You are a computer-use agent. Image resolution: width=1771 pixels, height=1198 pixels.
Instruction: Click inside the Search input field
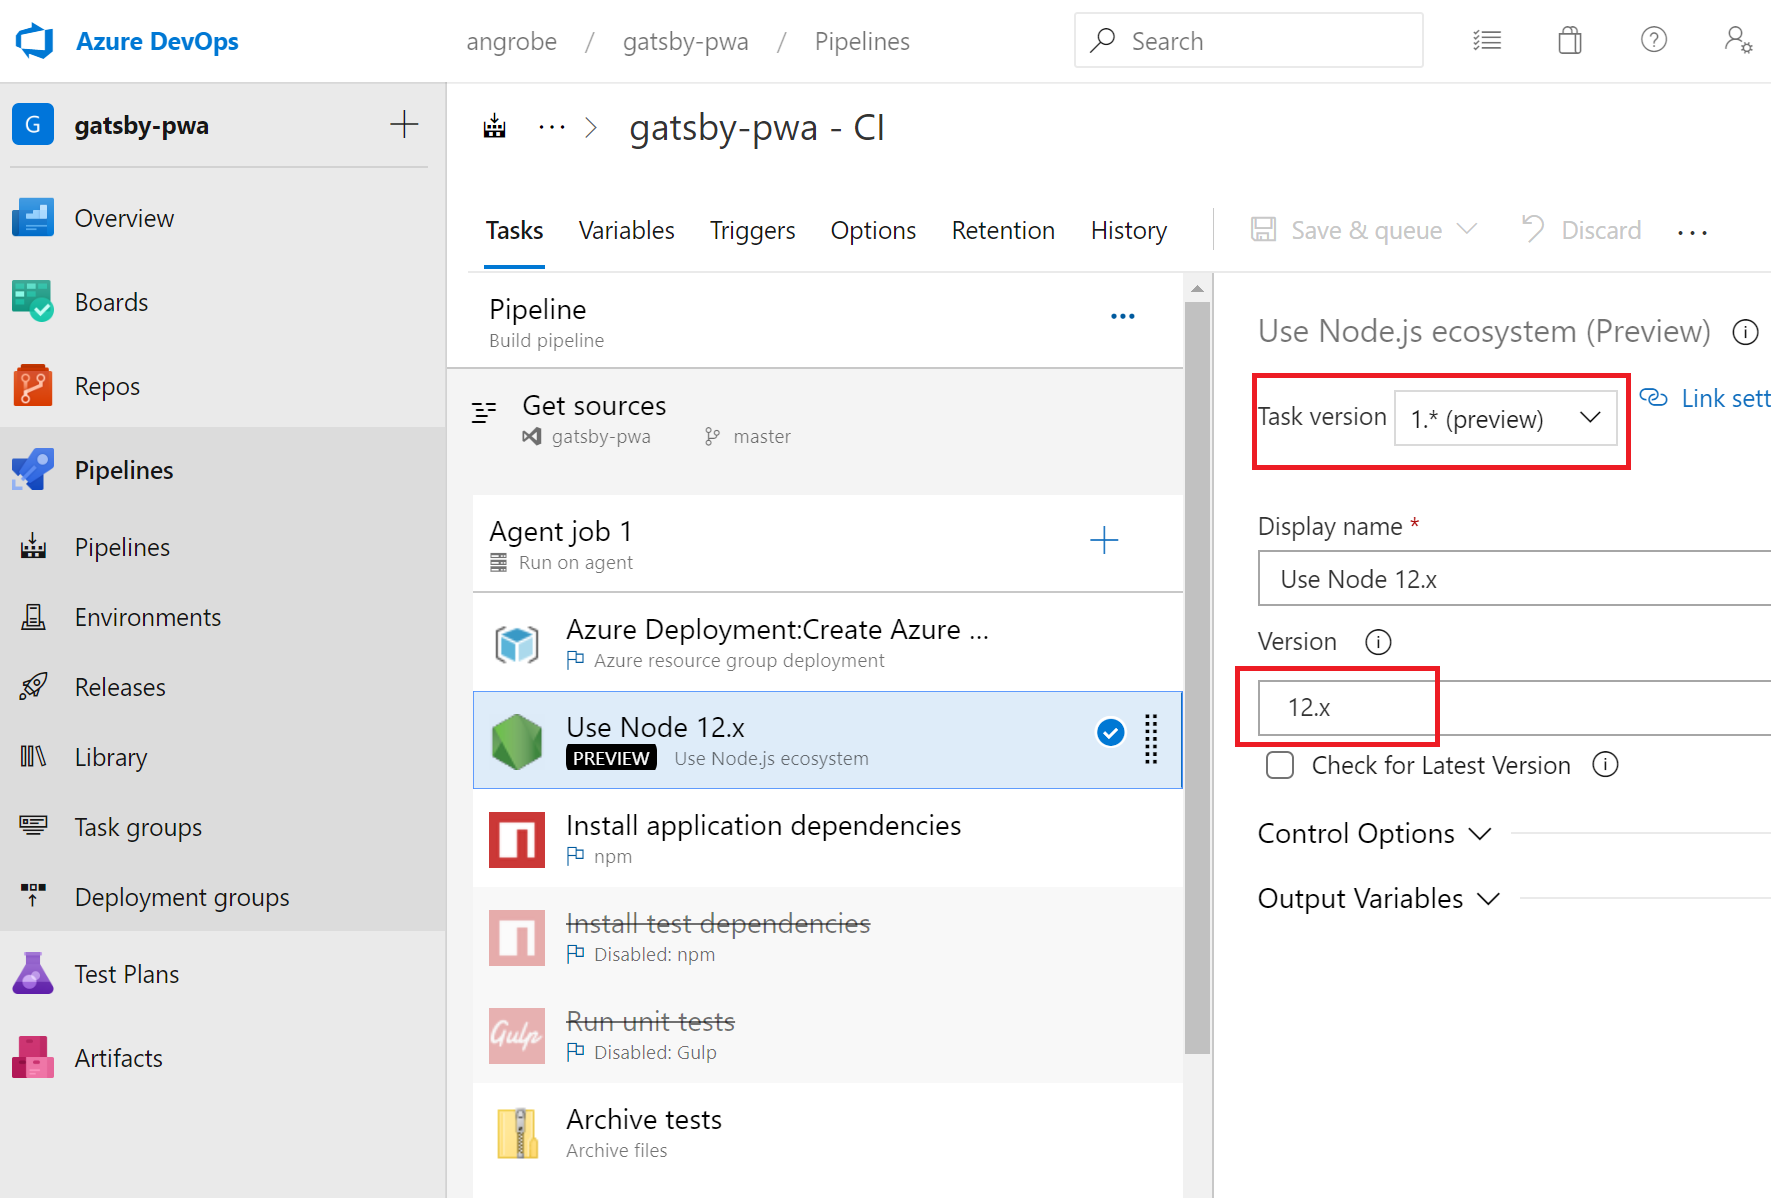(x=1248, y=40)
